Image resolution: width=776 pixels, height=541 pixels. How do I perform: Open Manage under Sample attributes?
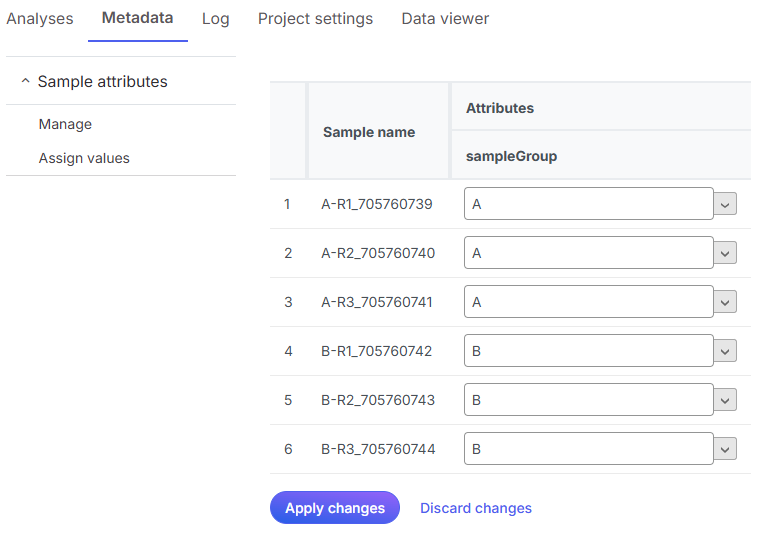(65, 124)
